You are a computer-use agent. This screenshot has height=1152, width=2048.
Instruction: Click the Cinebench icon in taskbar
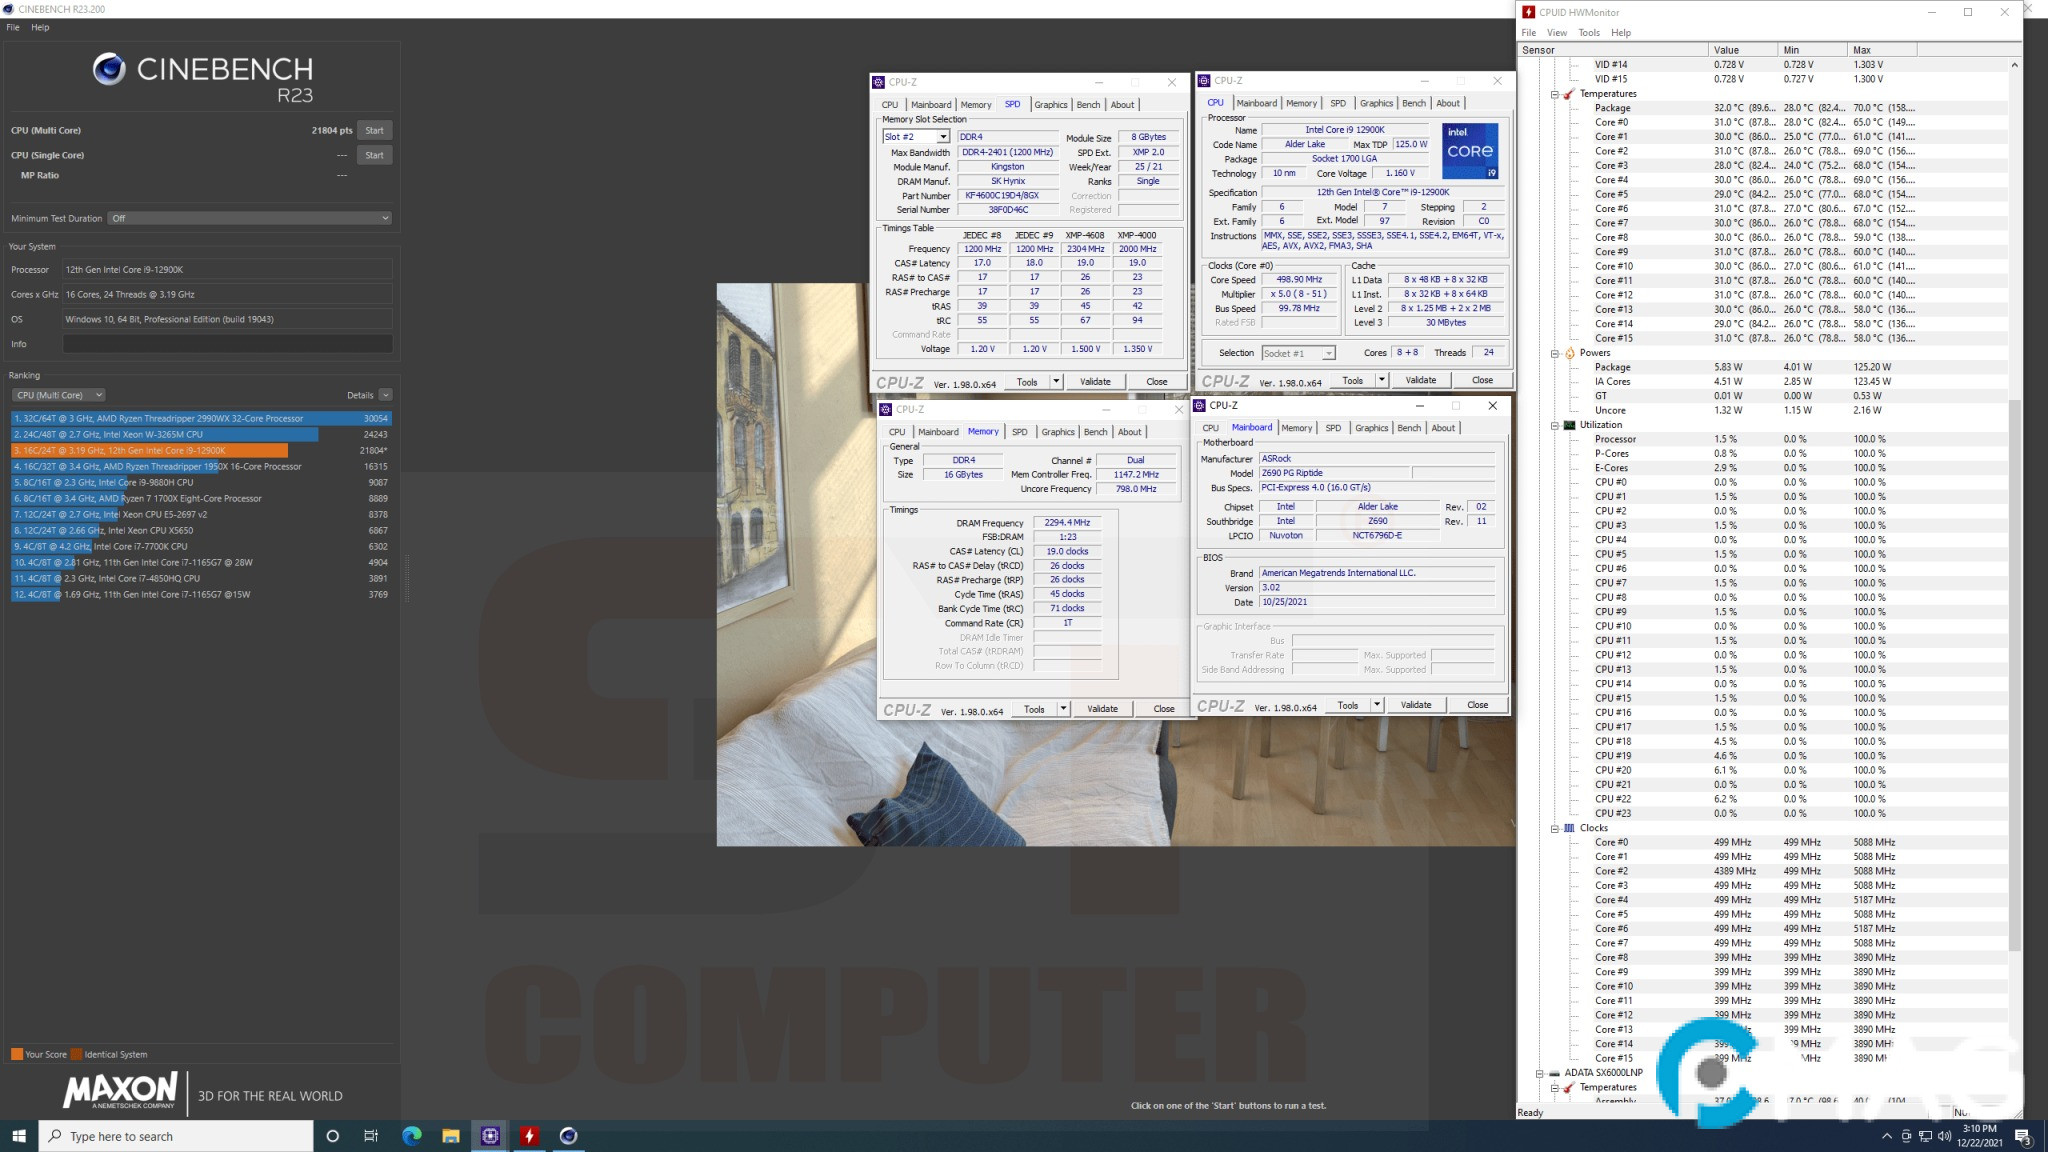coord(568,1136)
